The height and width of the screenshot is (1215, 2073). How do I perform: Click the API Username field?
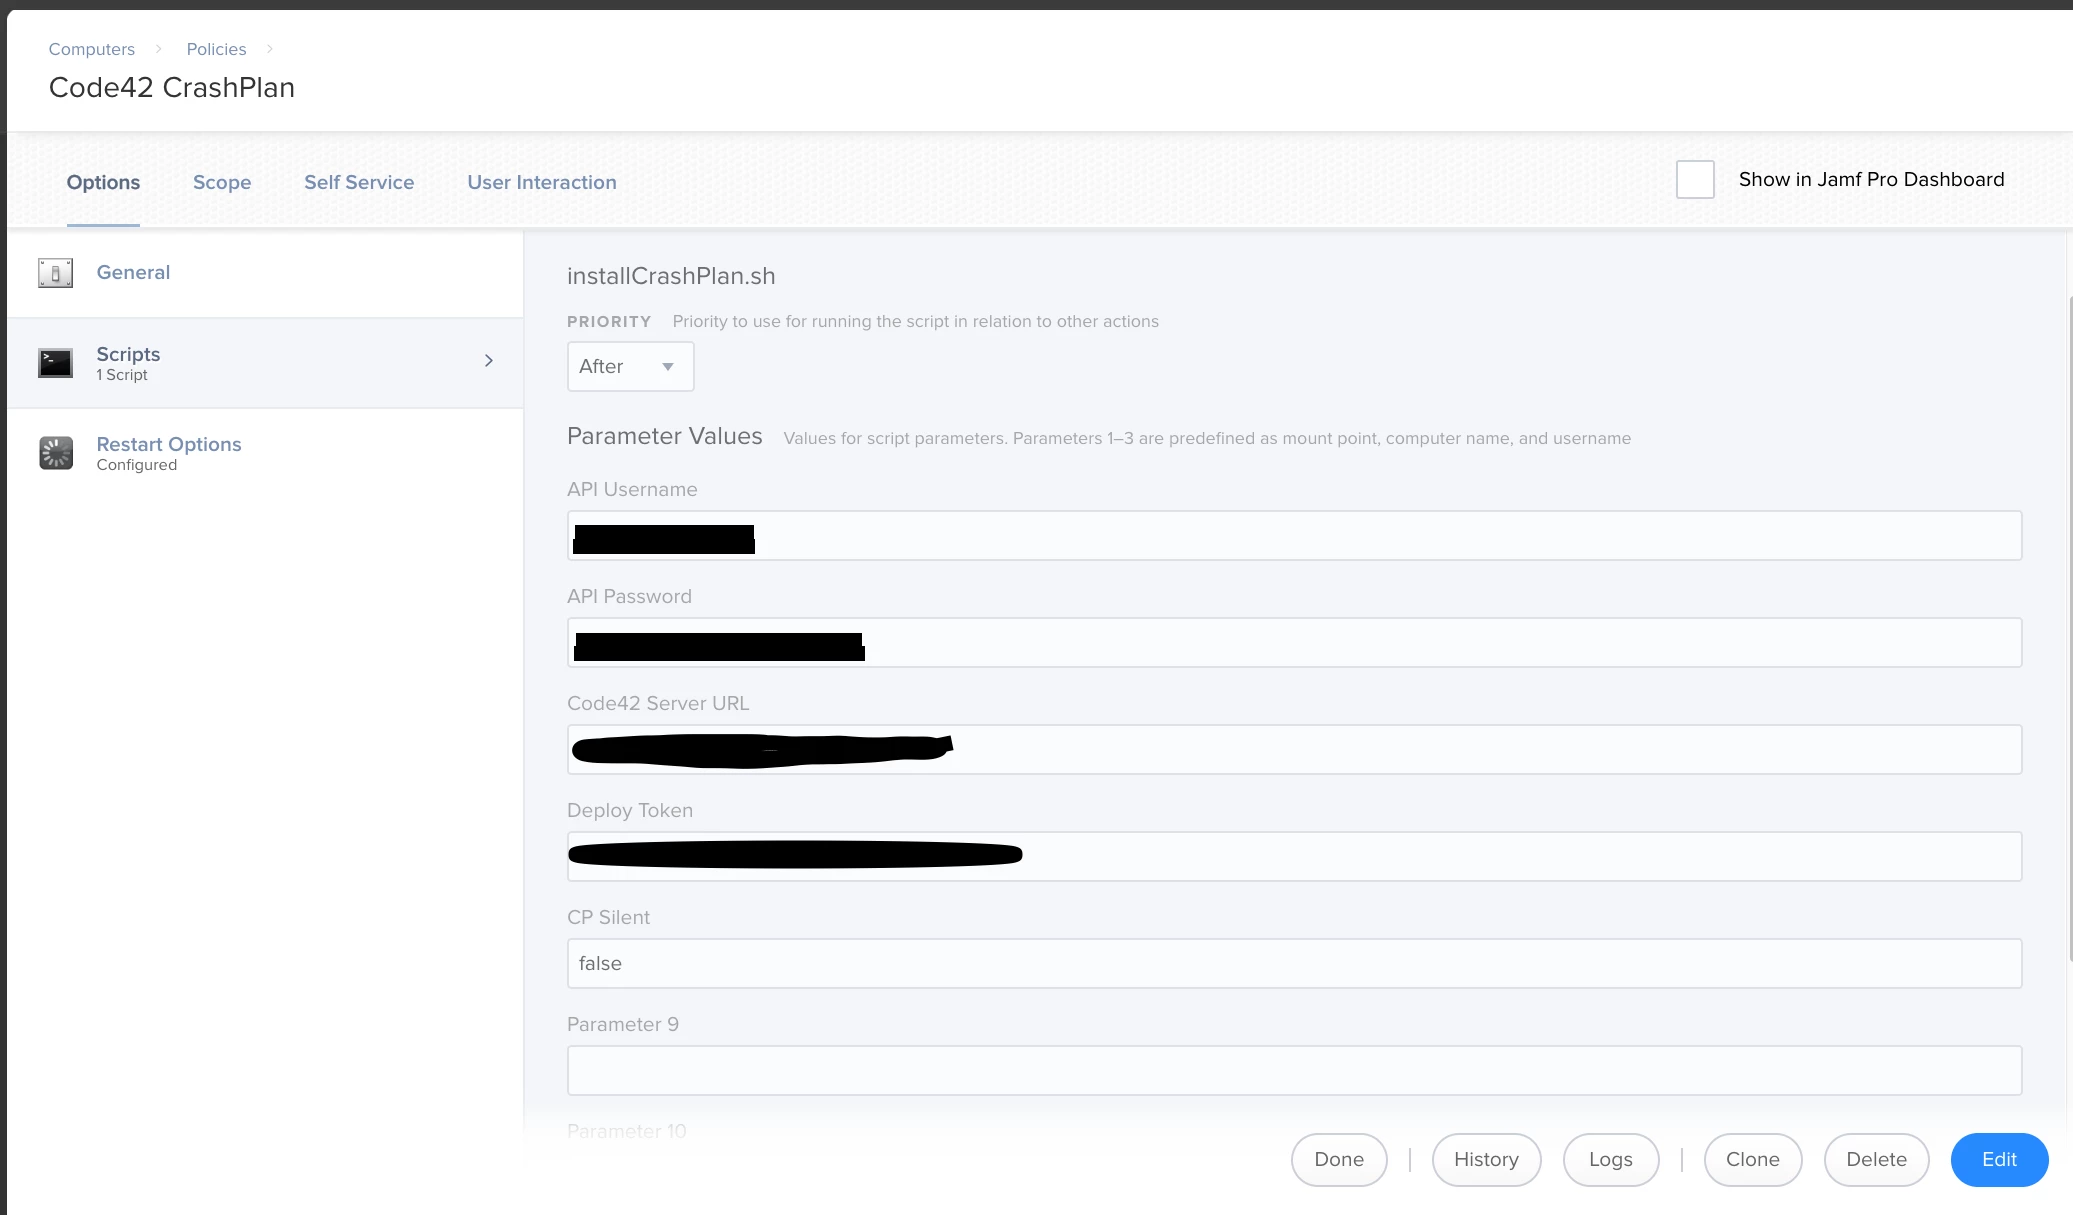[1294, 536]
